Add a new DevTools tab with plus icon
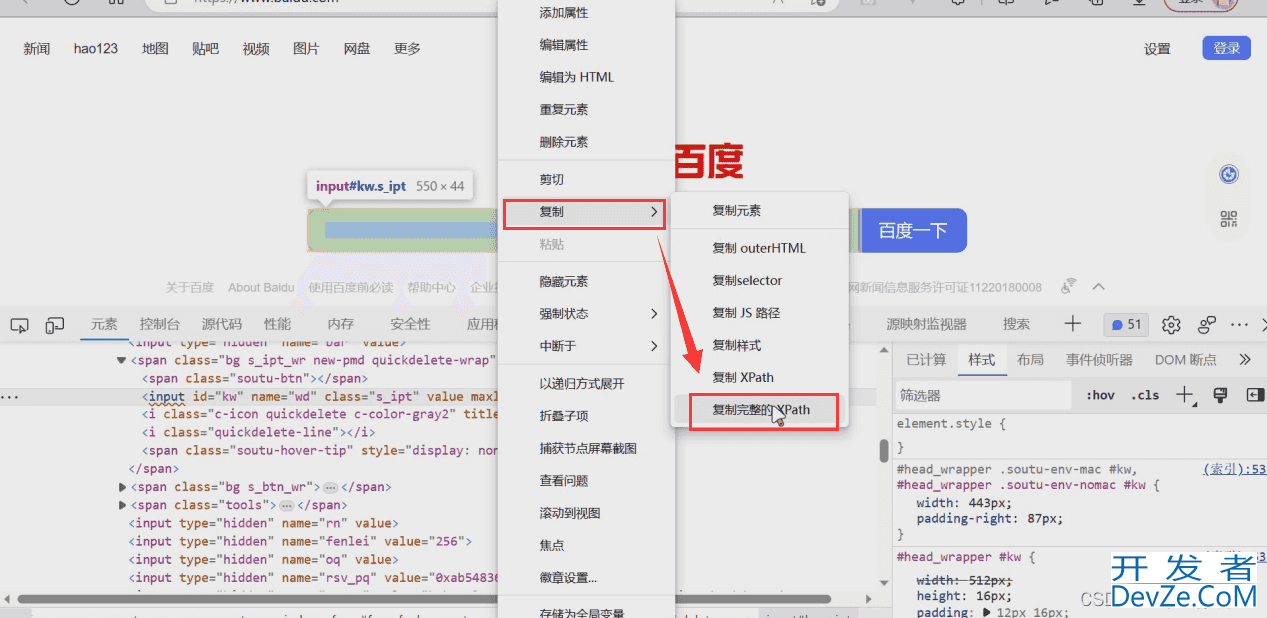This screenshot has height=618, width=1267. point(1073,324)
